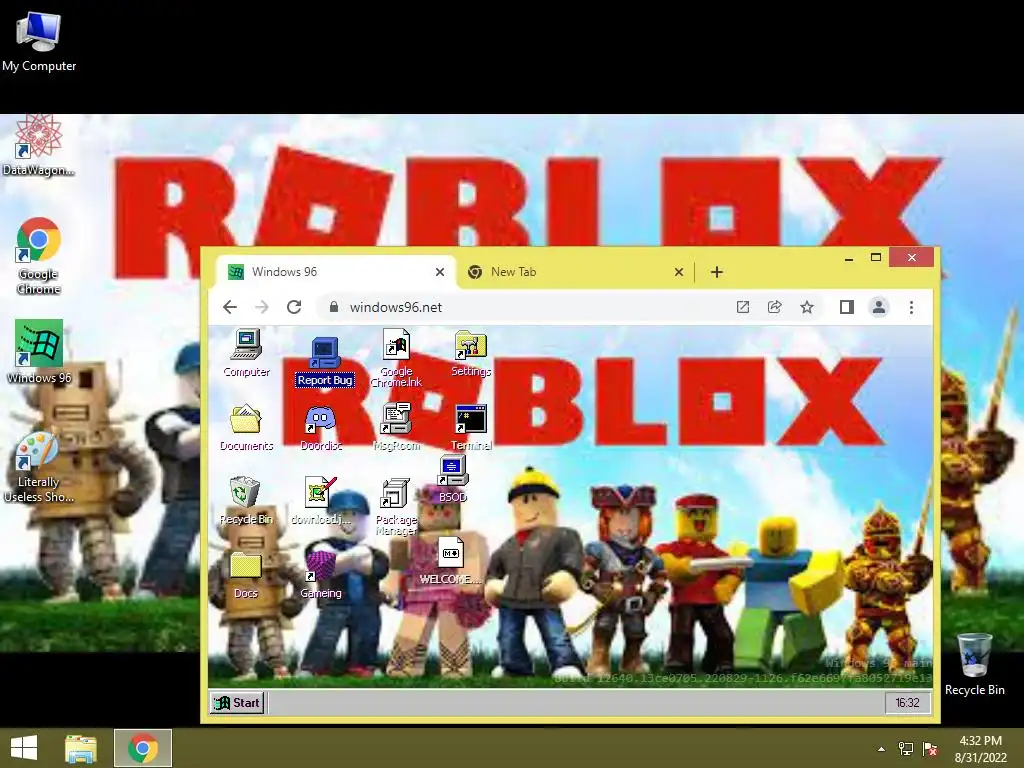1024x768 pixels.
Task: Select the Doordisc shortcut icon
Action: click(321, 428)
